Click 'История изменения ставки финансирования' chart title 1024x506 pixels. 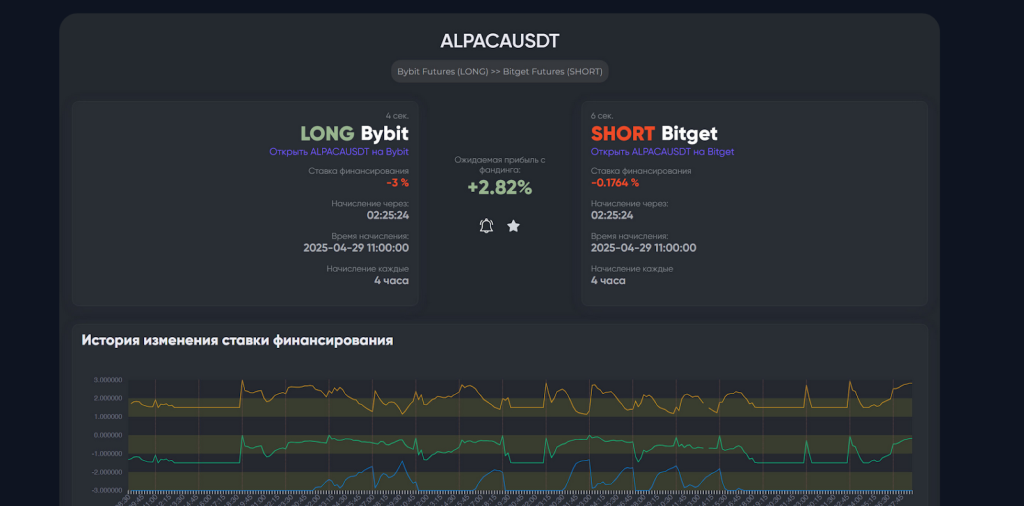(237, 340)
